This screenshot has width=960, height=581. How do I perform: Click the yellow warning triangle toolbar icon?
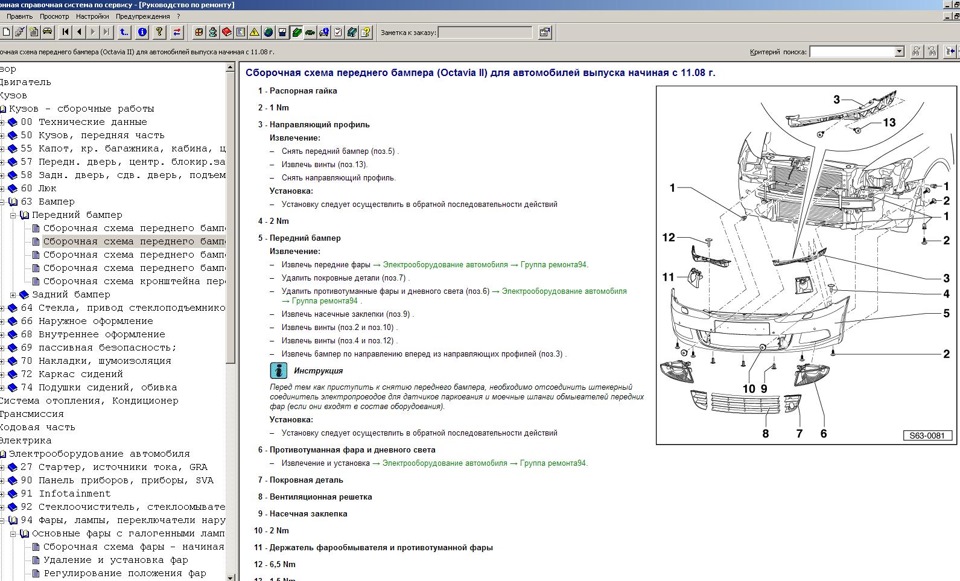254,32
